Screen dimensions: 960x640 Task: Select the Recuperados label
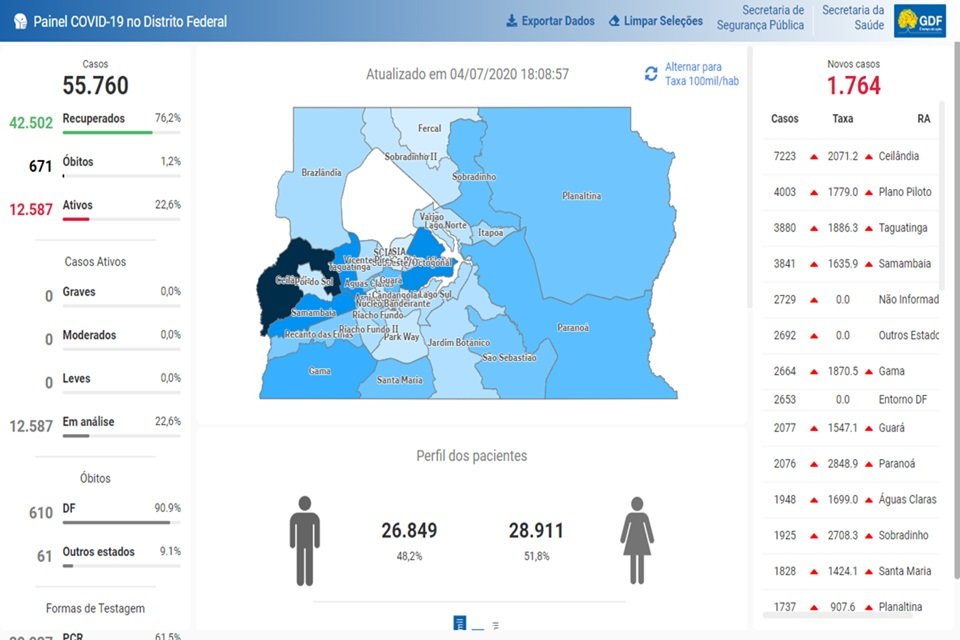[94, 118]
